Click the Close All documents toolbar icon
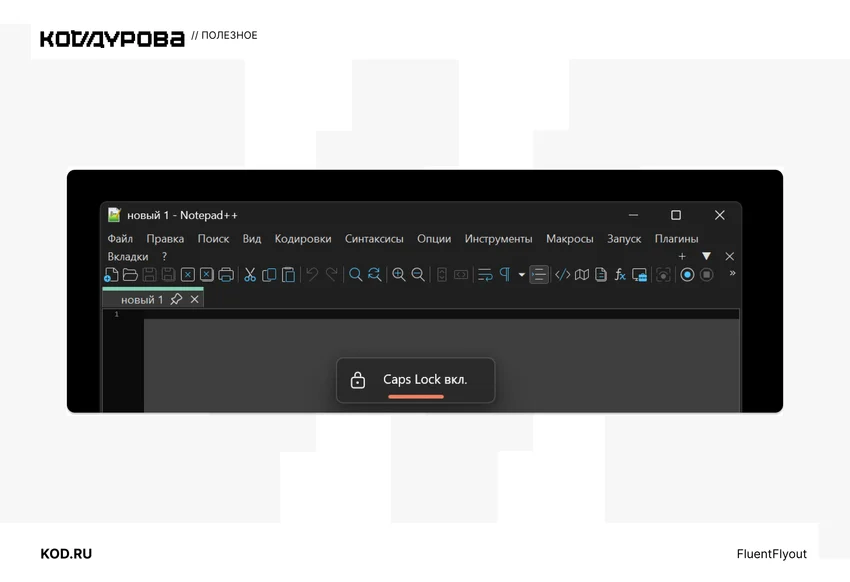The width and height of the screenshot is (850, 582). point(207,275)
